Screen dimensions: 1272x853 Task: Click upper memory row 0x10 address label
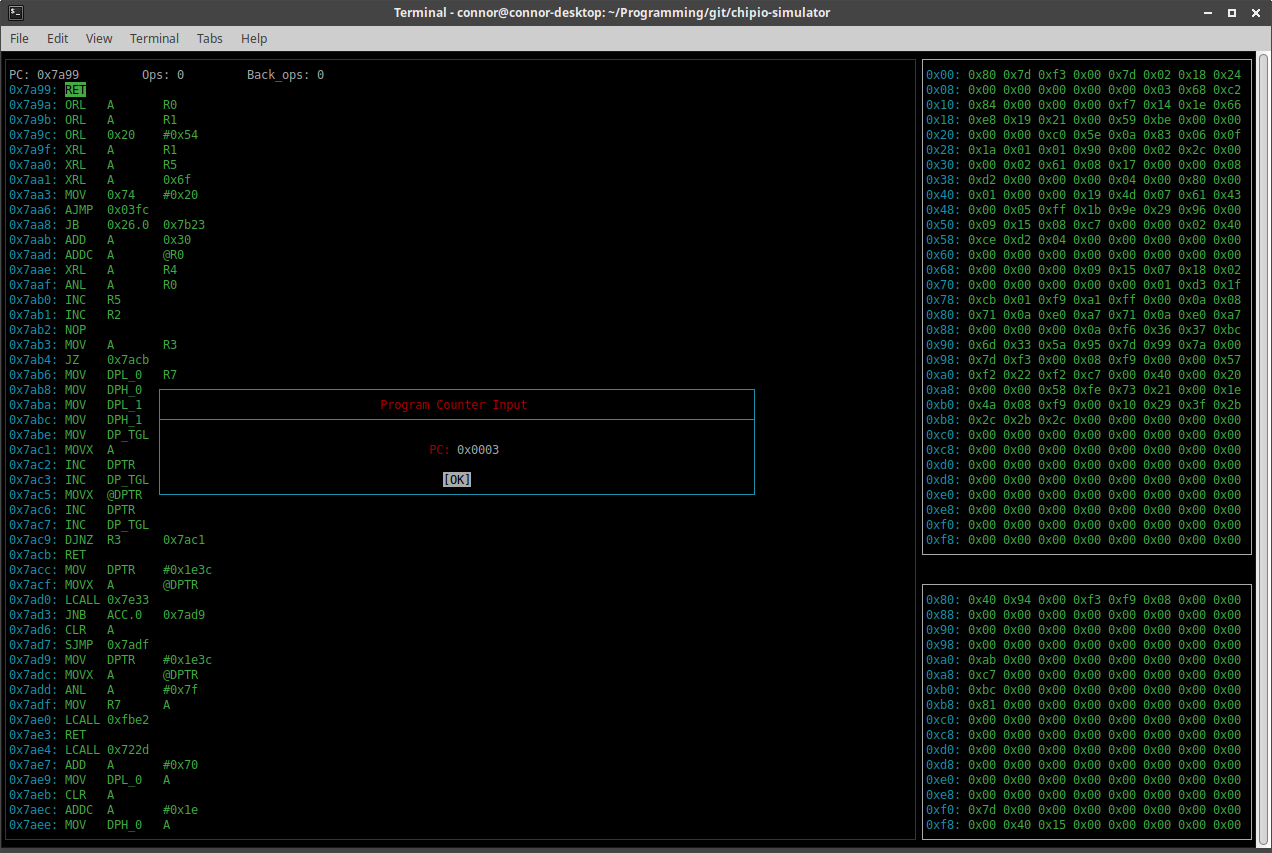tap(943, 105)
